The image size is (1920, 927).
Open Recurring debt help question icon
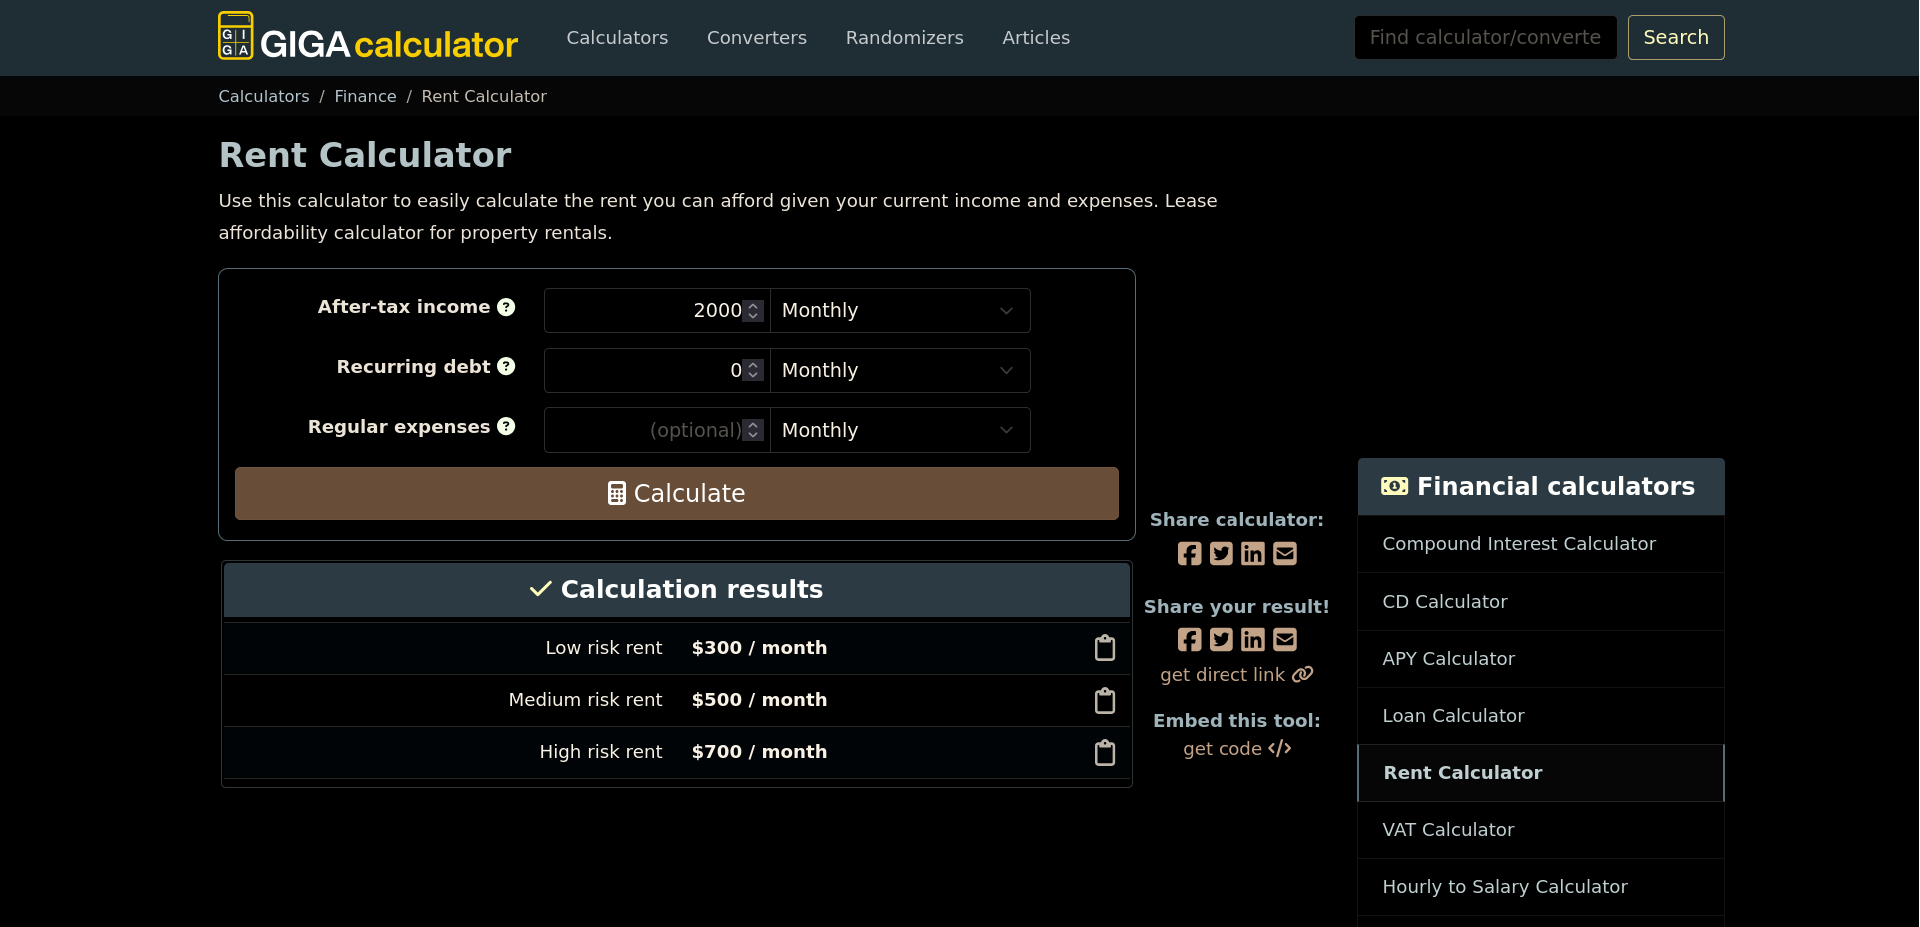[x=506, y=366]
